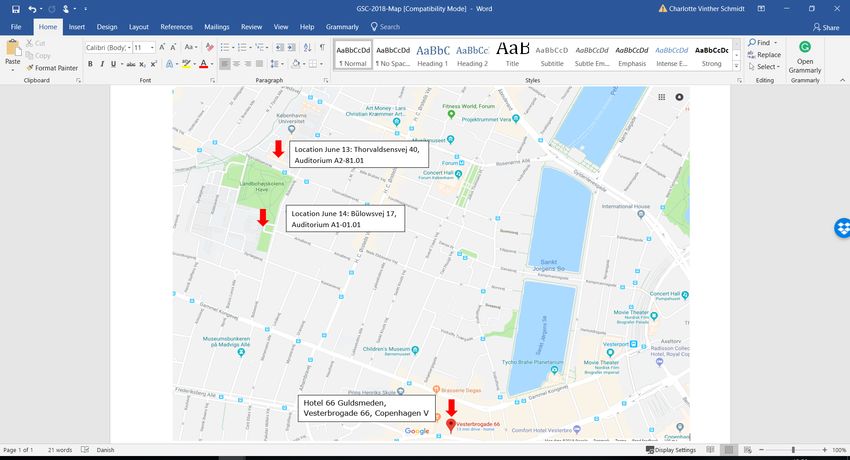Viewport: 850px width, 460px height.
Task: Decrease paragraph indent
Action: coord(279,48)
